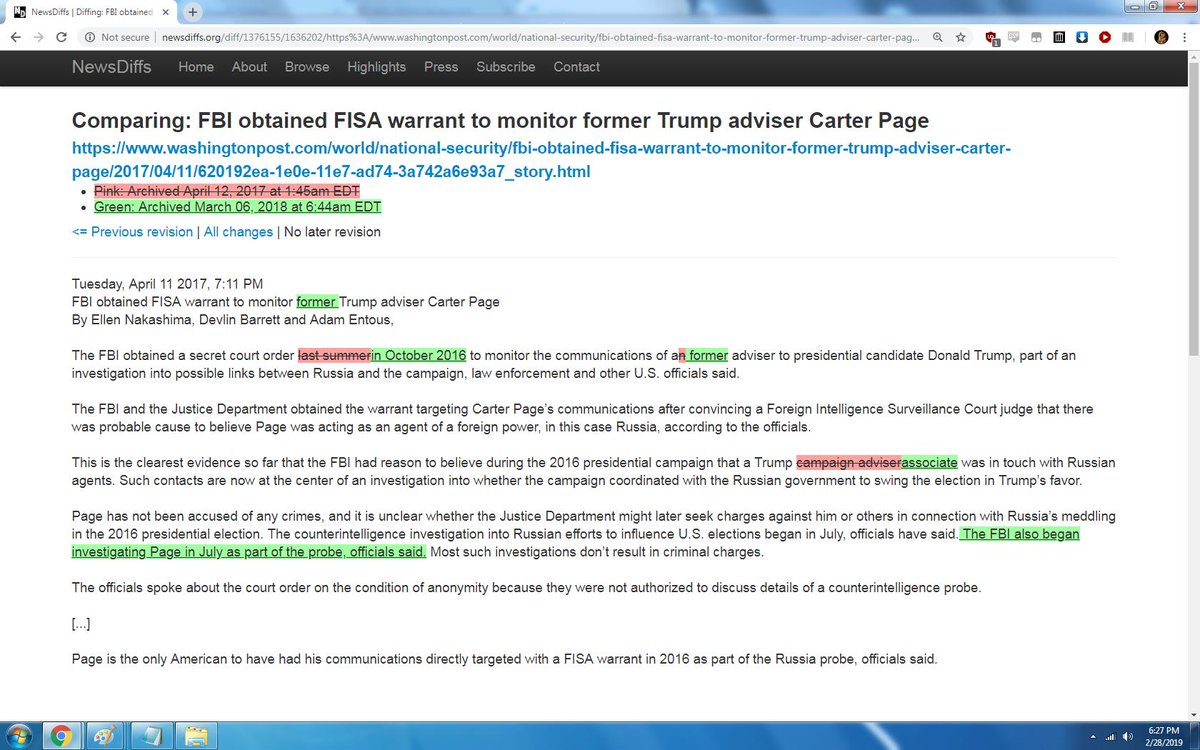The image size is (1200, 750).
Task: Click the struck-out 'campaign adviser' text
Action: click(849, 463)
